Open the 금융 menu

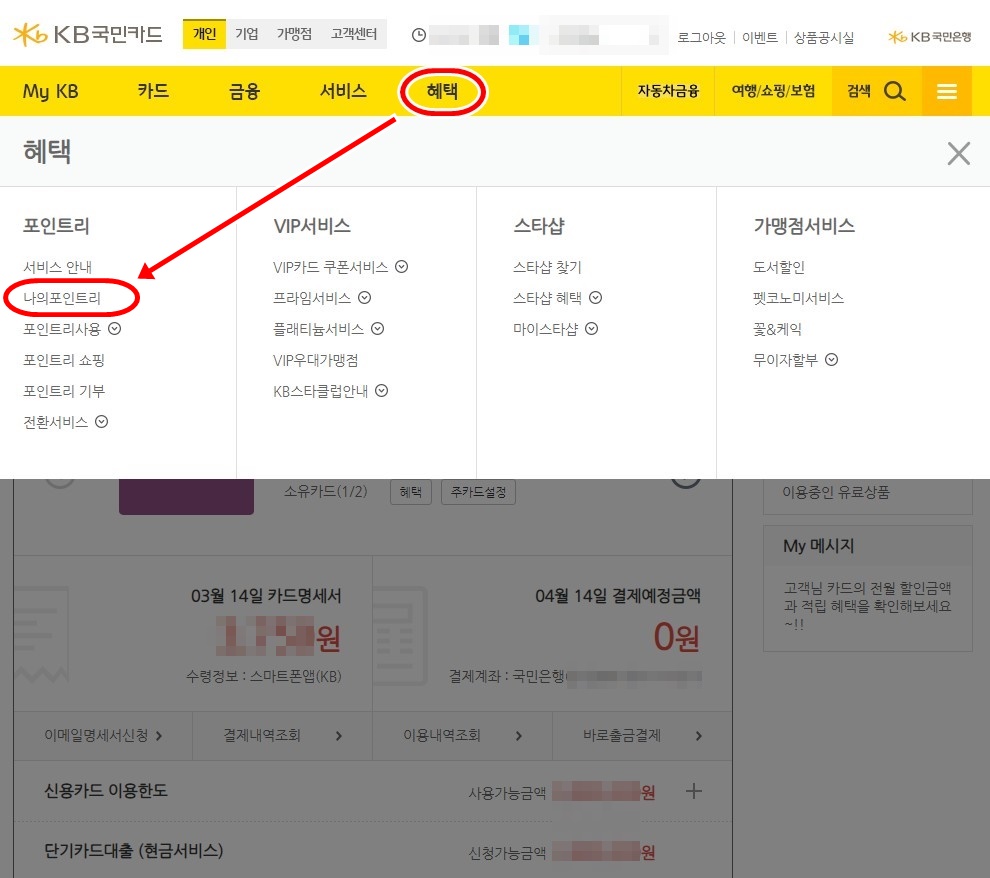(244, 92)
